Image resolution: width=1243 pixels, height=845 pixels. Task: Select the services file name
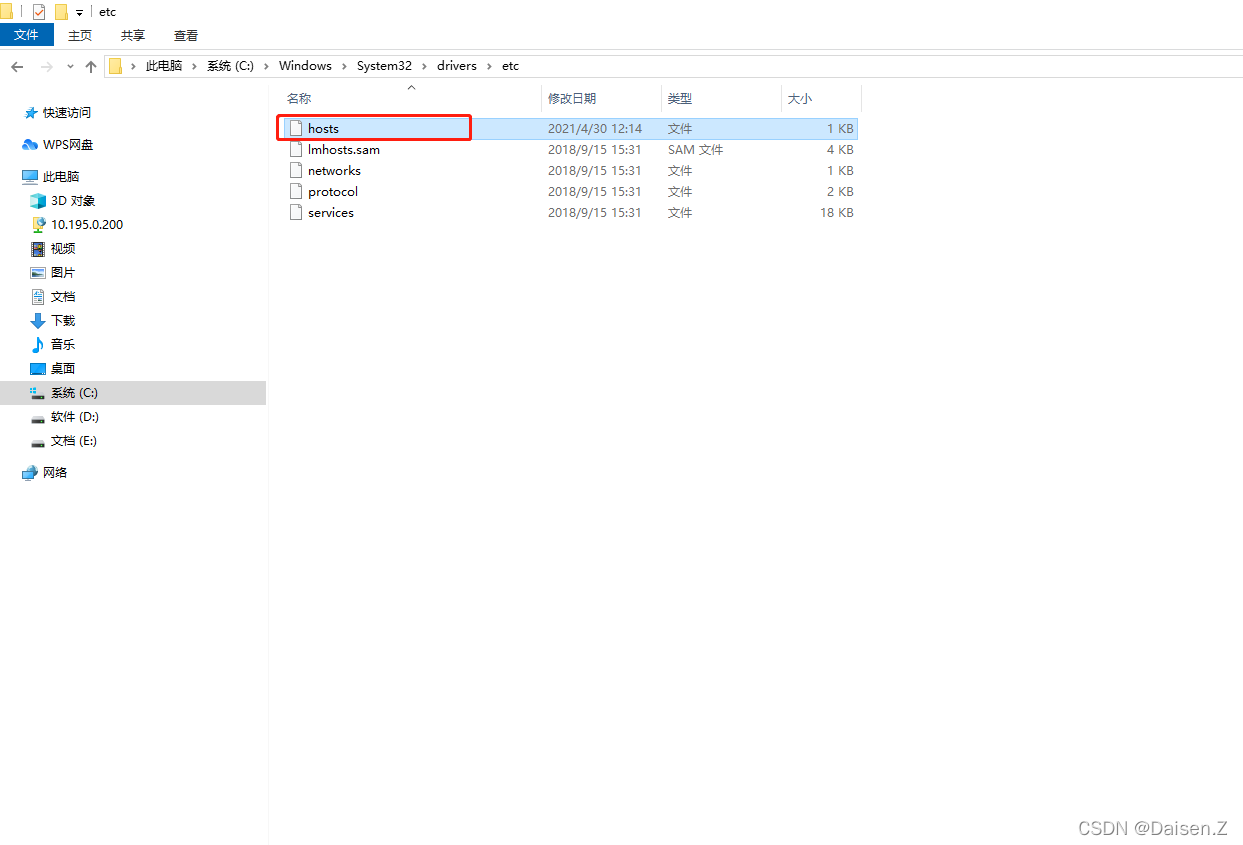331,212
